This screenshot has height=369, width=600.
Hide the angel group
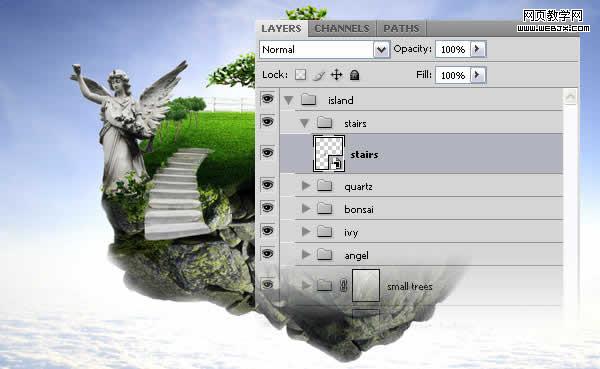tap(267, 253)
